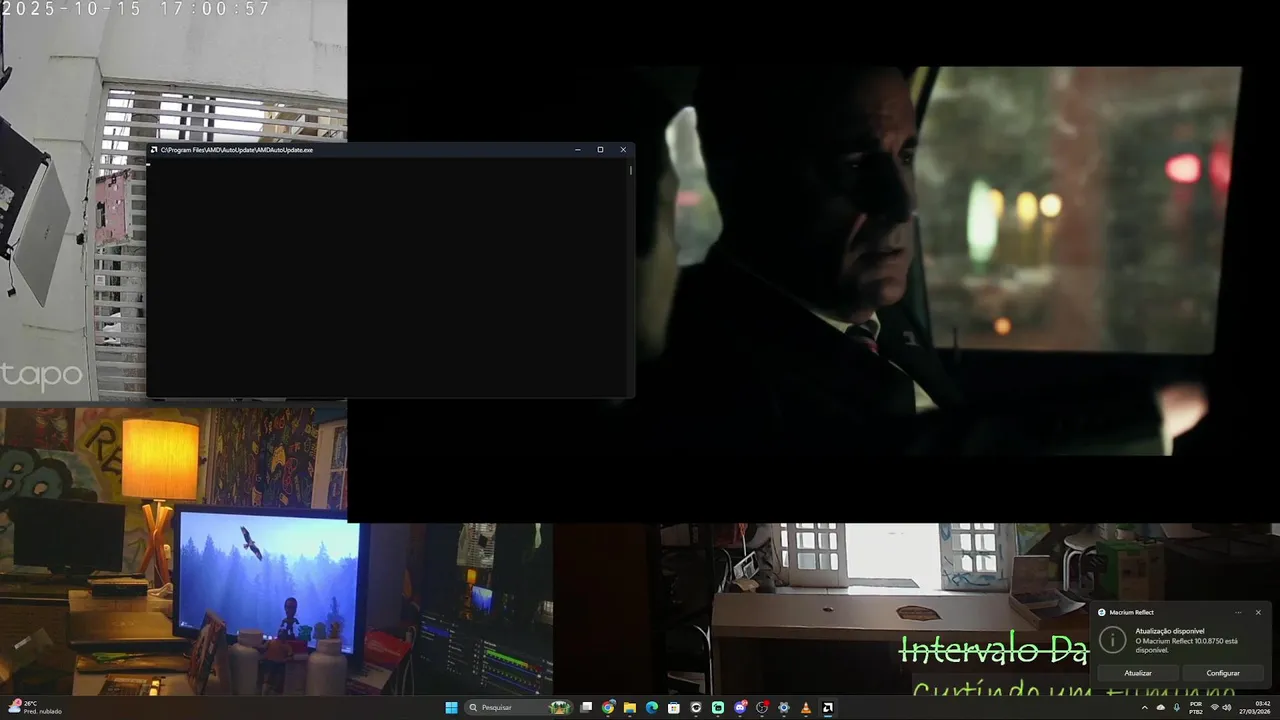Open the clock and date flyout
The width and height of the screenshot is (1280, 720).
click(x=1255, y=708)
